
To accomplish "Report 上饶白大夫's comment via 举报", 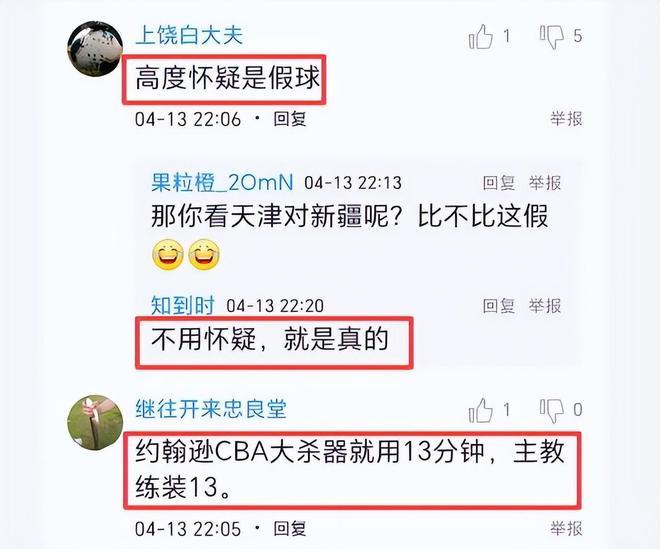I will (566, 119).
